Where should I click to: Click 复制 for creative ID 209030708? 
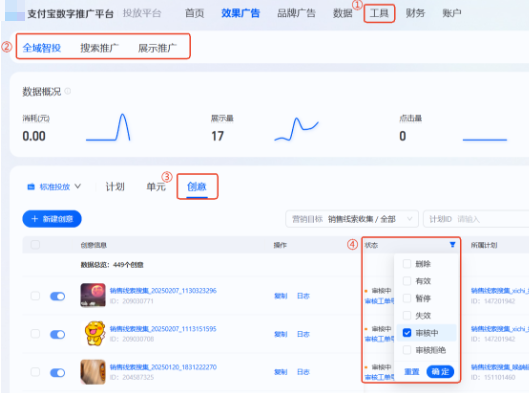(x=280, y=334)
